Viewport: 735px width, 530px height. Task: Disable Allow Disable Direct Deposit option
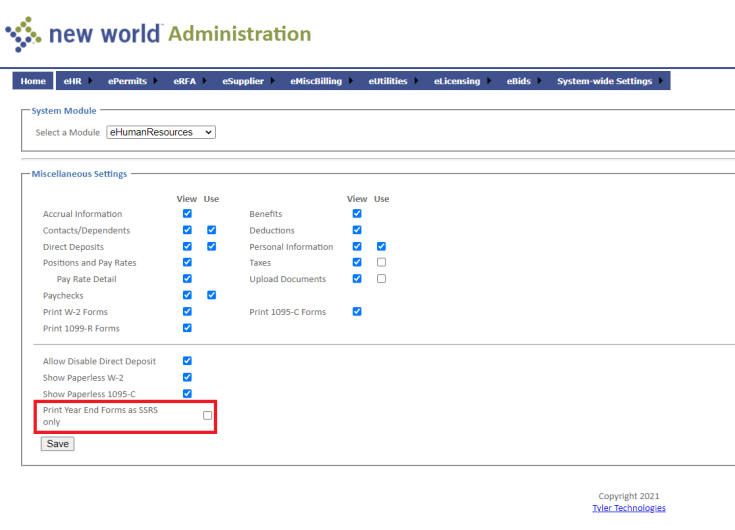pos(187,361)
